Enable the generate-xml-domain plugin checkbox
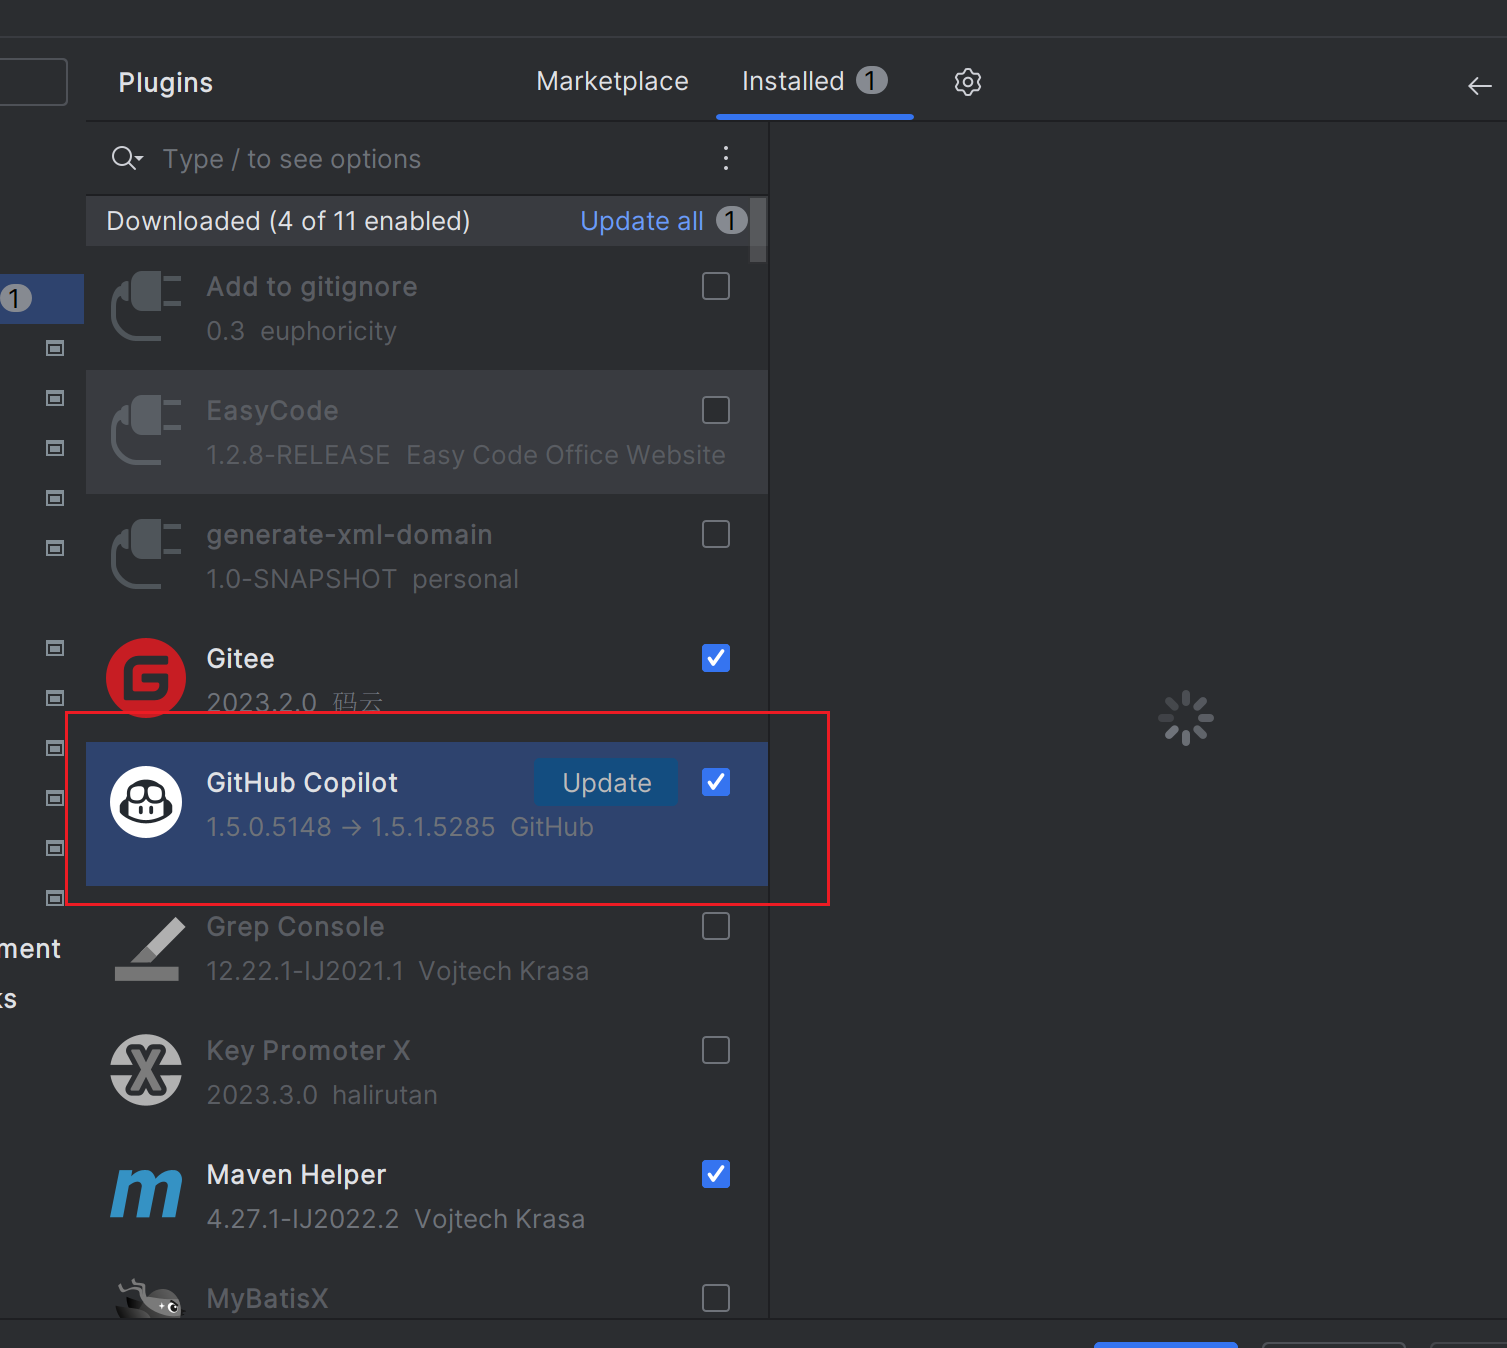Image resolution: width=1507 pixels, height=1348 pixels. (716, 534)
